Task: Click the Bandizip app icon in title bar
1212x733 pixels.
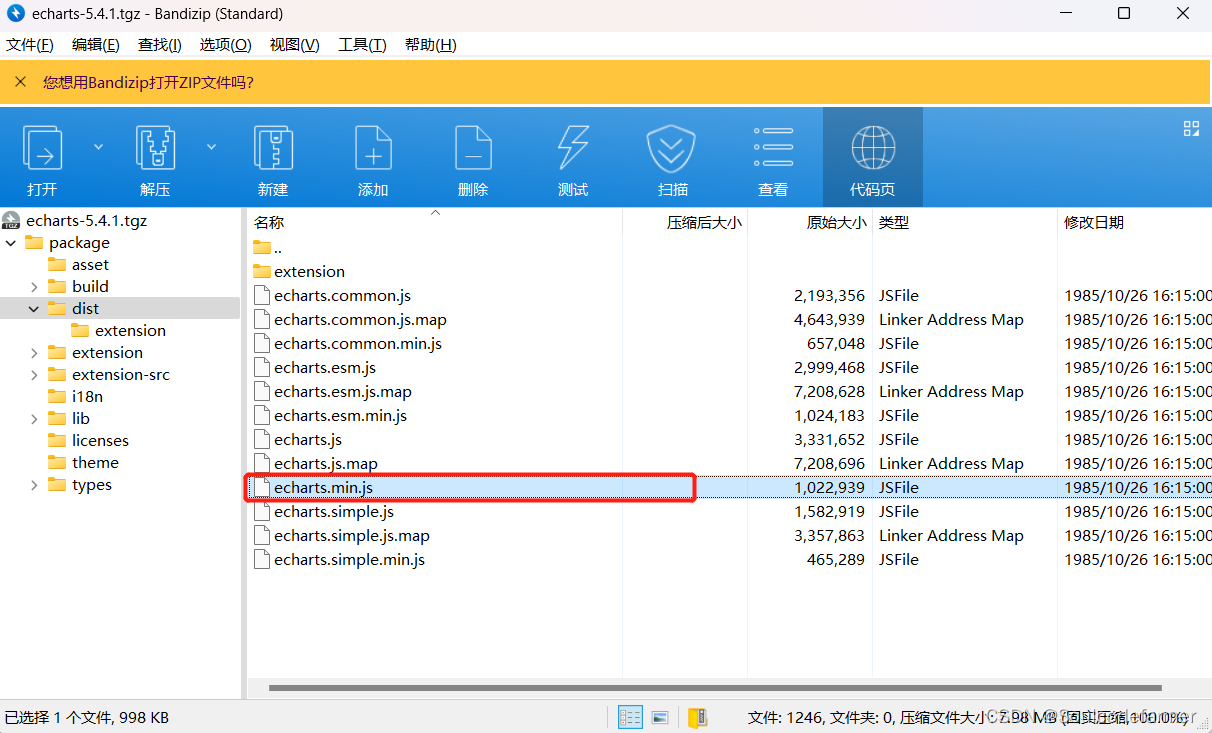Action: [x=15, y=14]
